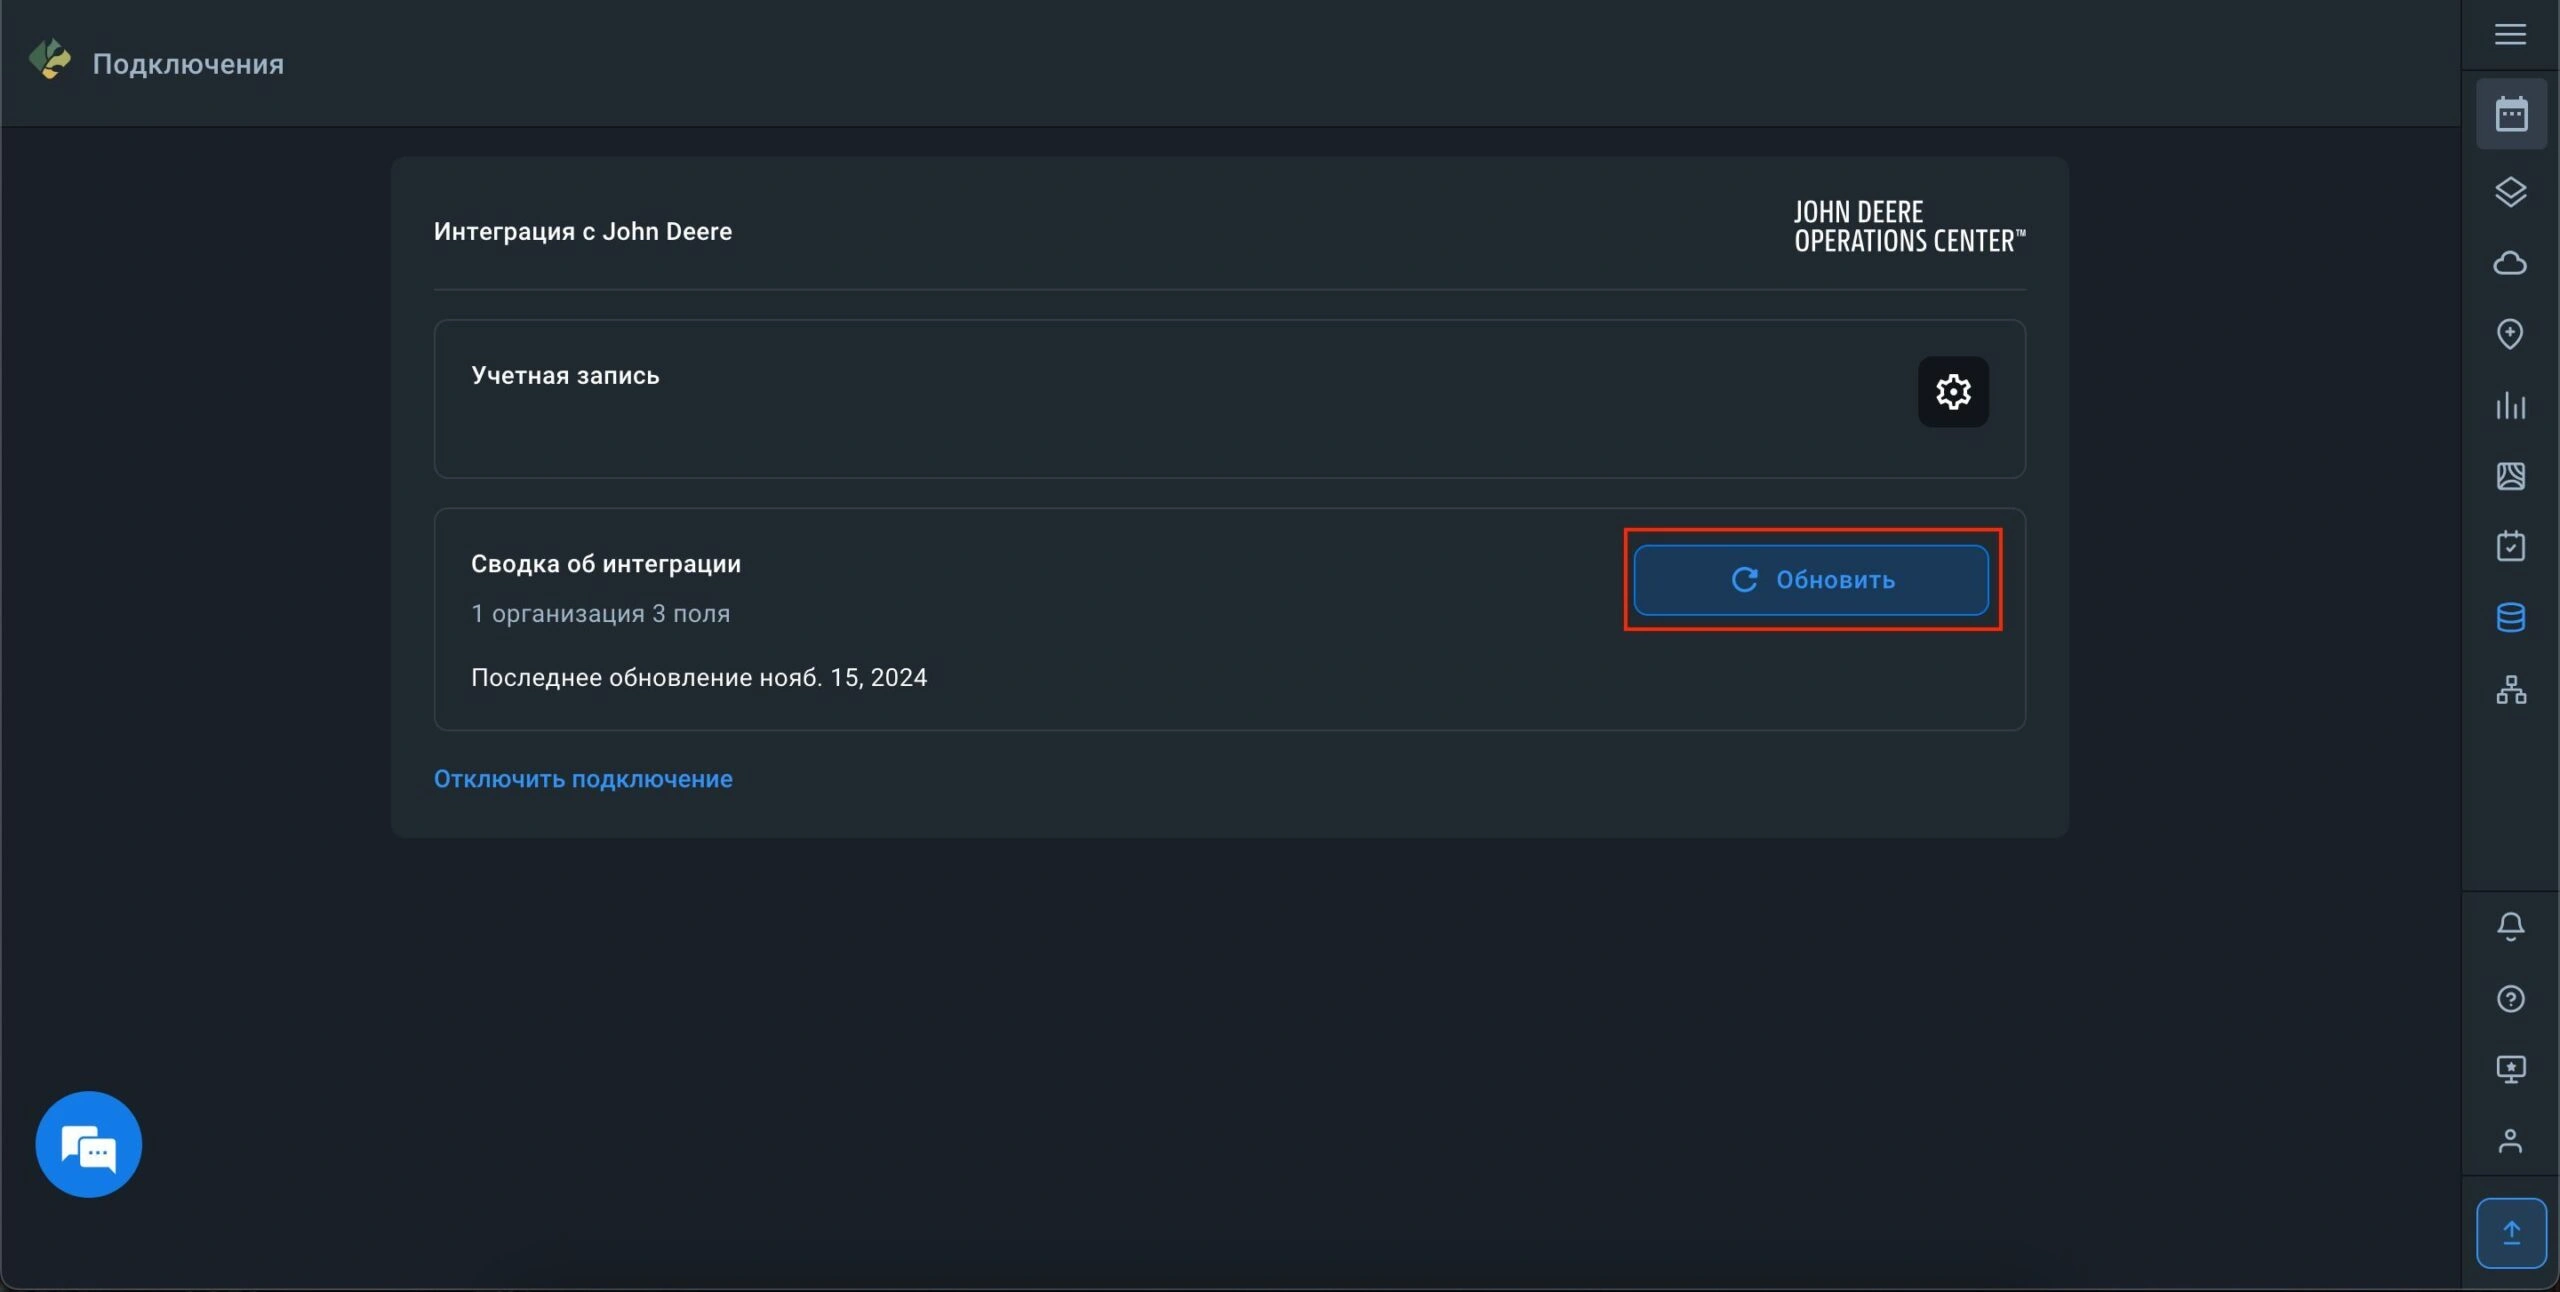This screenshot has width=2560, height=1292.
Task: Click the cloud weather icon
Action: coord(2510,263)
